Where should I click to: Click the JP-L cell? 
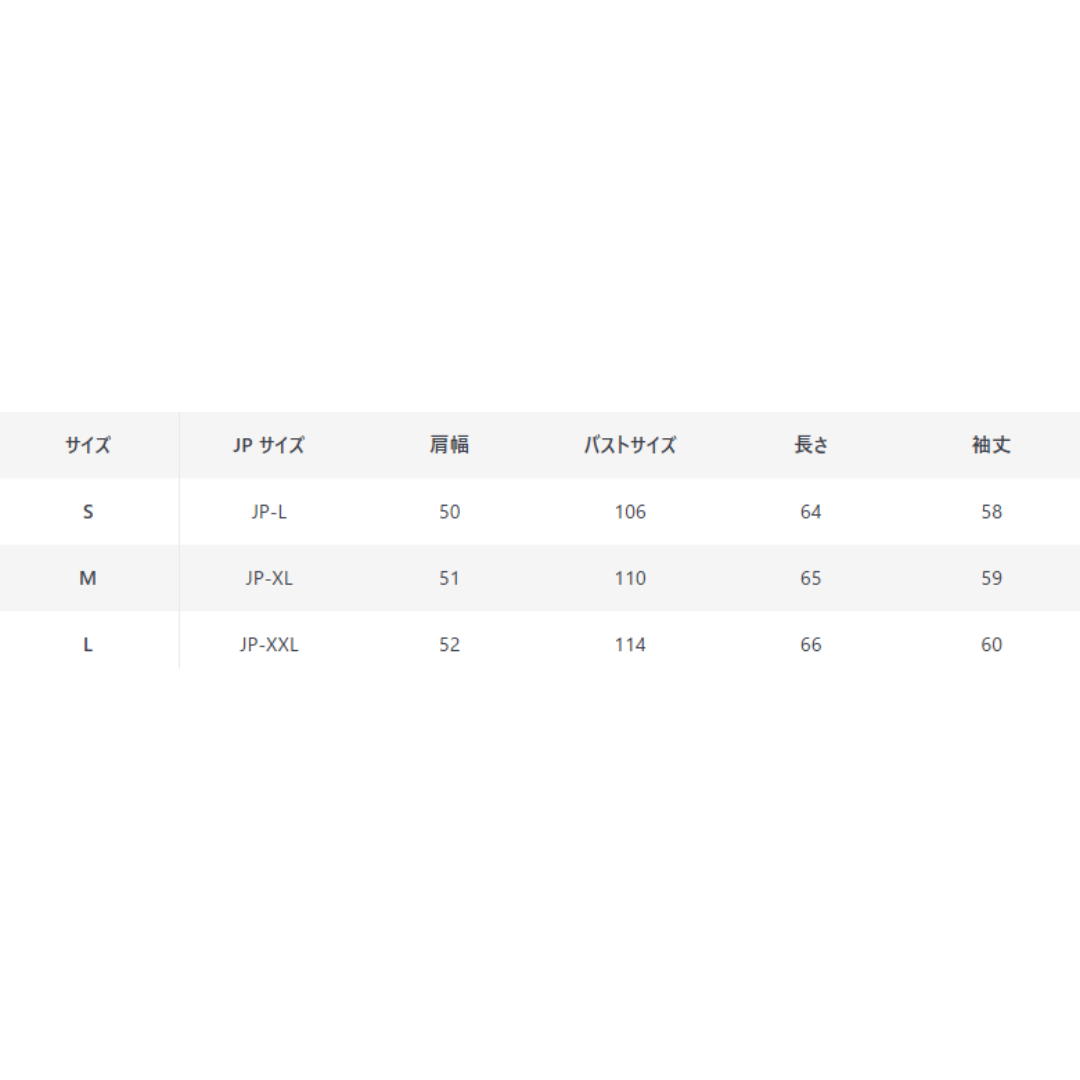coord(269,512)
